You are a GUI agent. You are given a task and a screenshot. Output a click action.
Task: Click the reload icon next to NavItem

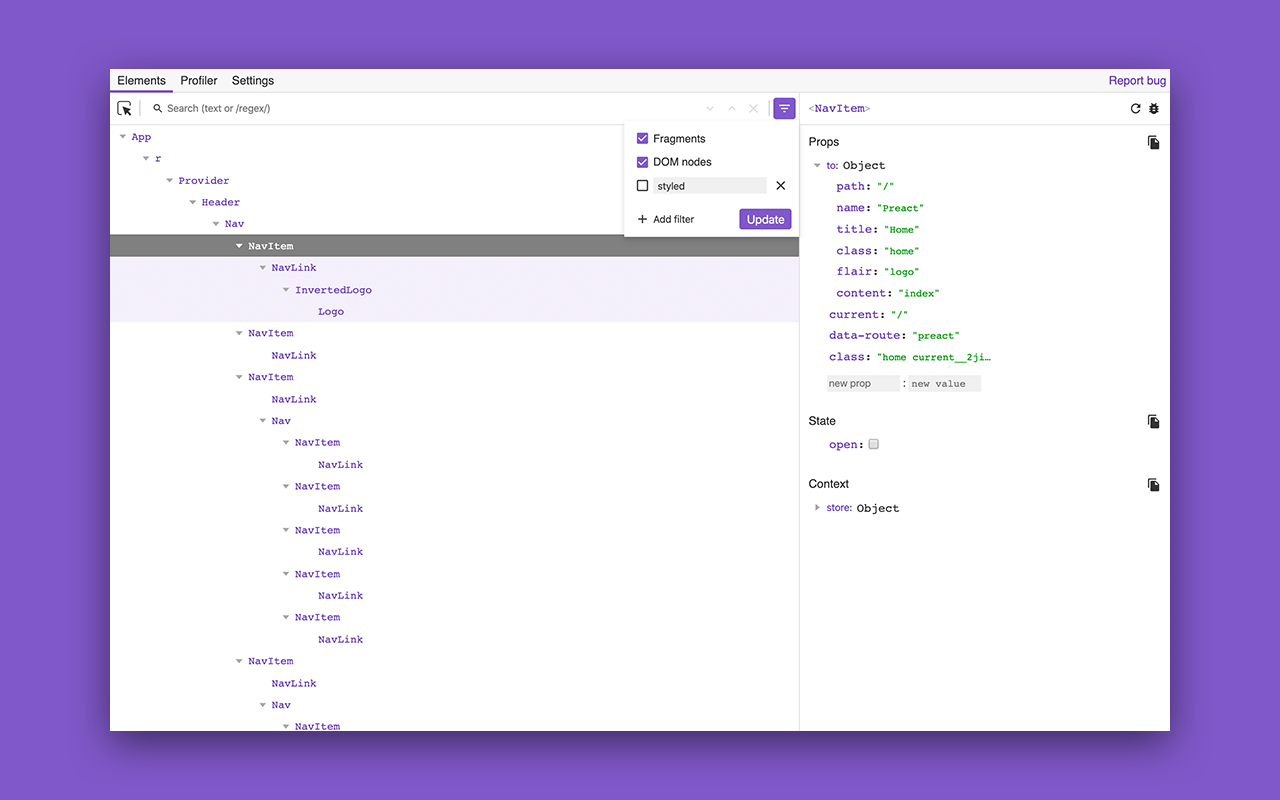click(1135, 108)
